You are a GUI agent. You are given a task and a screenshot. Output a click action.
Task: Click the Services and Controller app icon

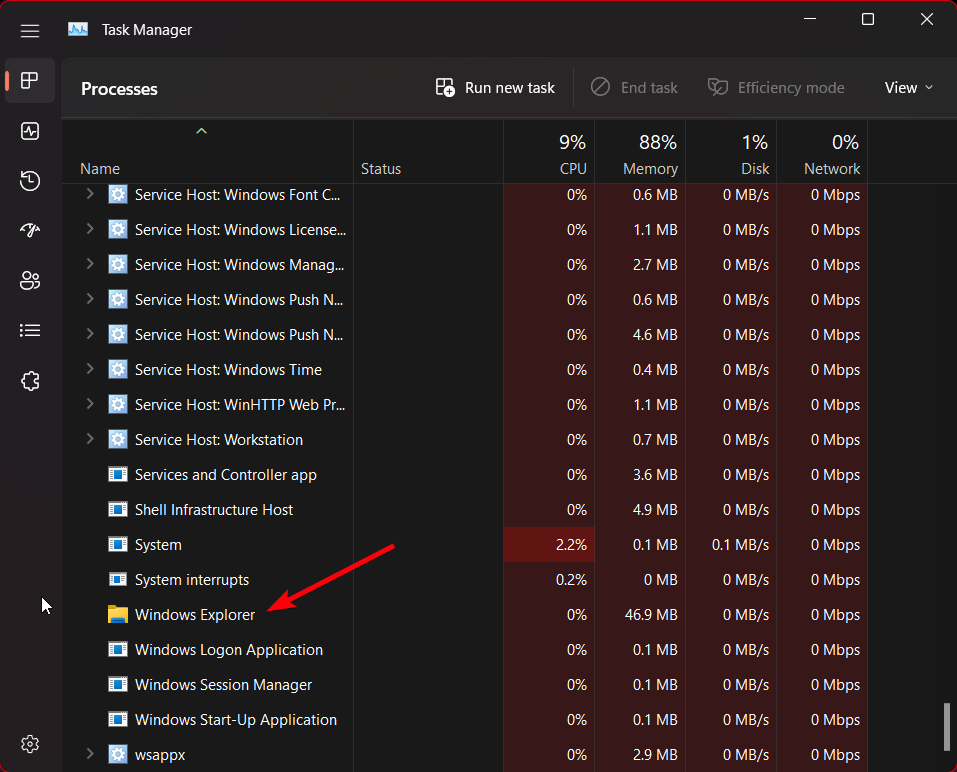pos(118,474)
